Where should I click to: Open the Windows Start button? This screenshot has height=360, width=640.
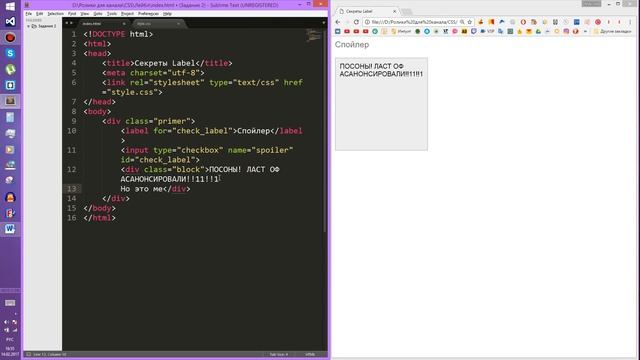click(x=10, y=6)
